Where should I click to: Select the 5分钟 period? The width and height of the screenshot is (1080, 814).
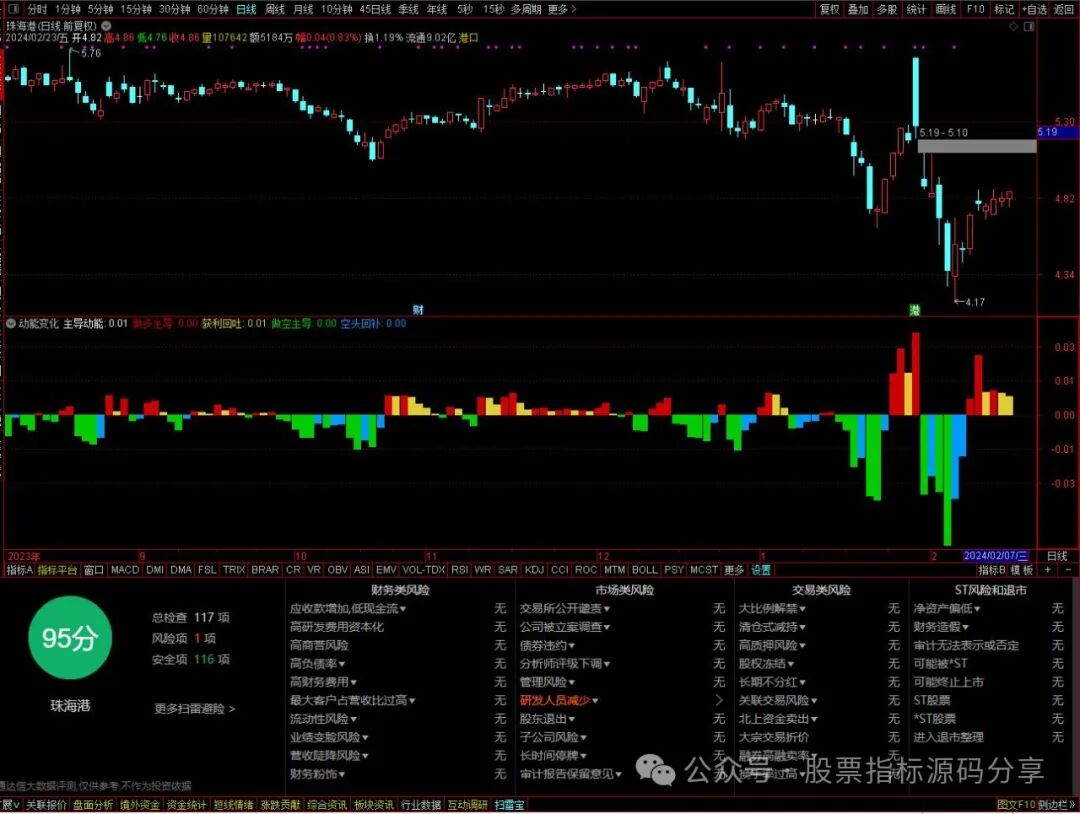pyautogui.click(x=101, y=9)
